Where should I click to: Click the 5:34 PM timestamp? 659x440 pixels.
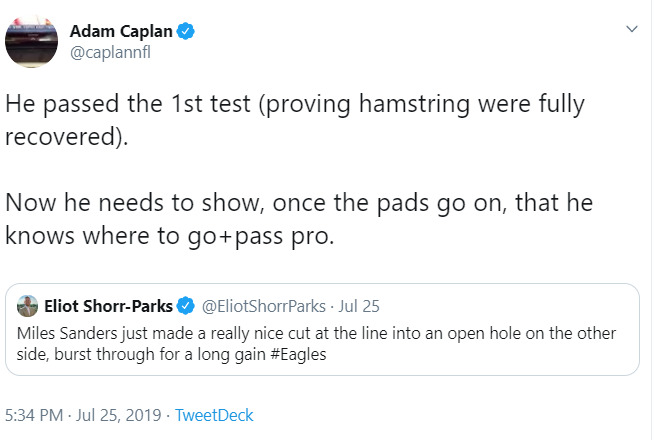34,415
